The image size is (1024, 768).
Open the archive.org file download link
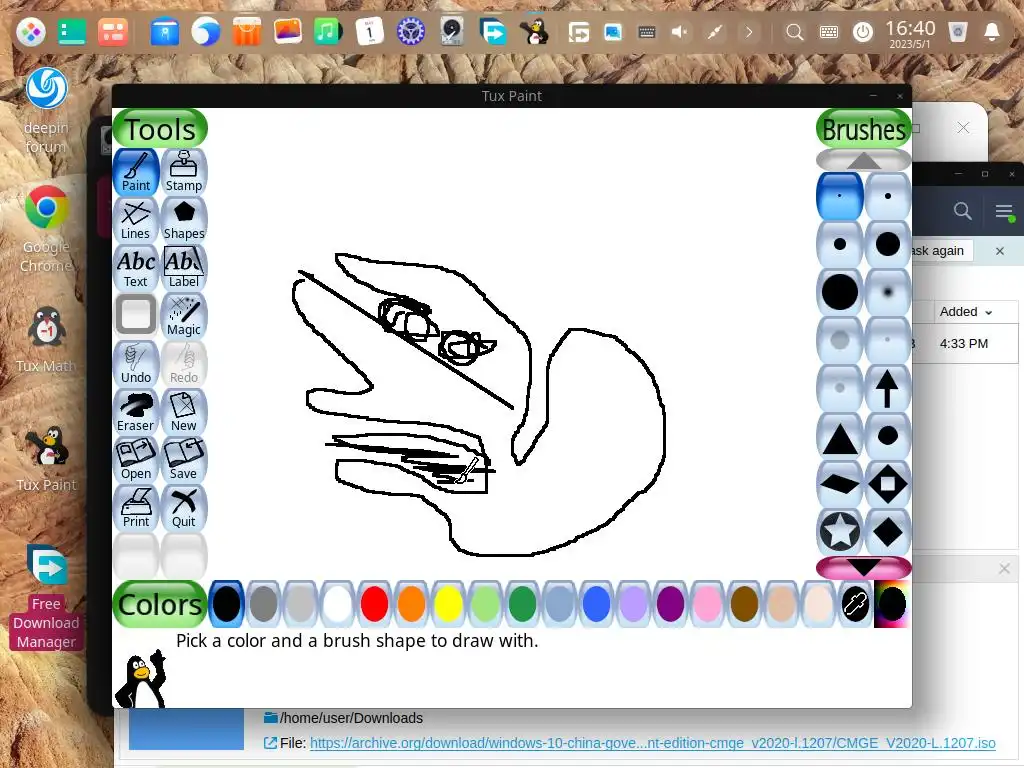(652, 743)
